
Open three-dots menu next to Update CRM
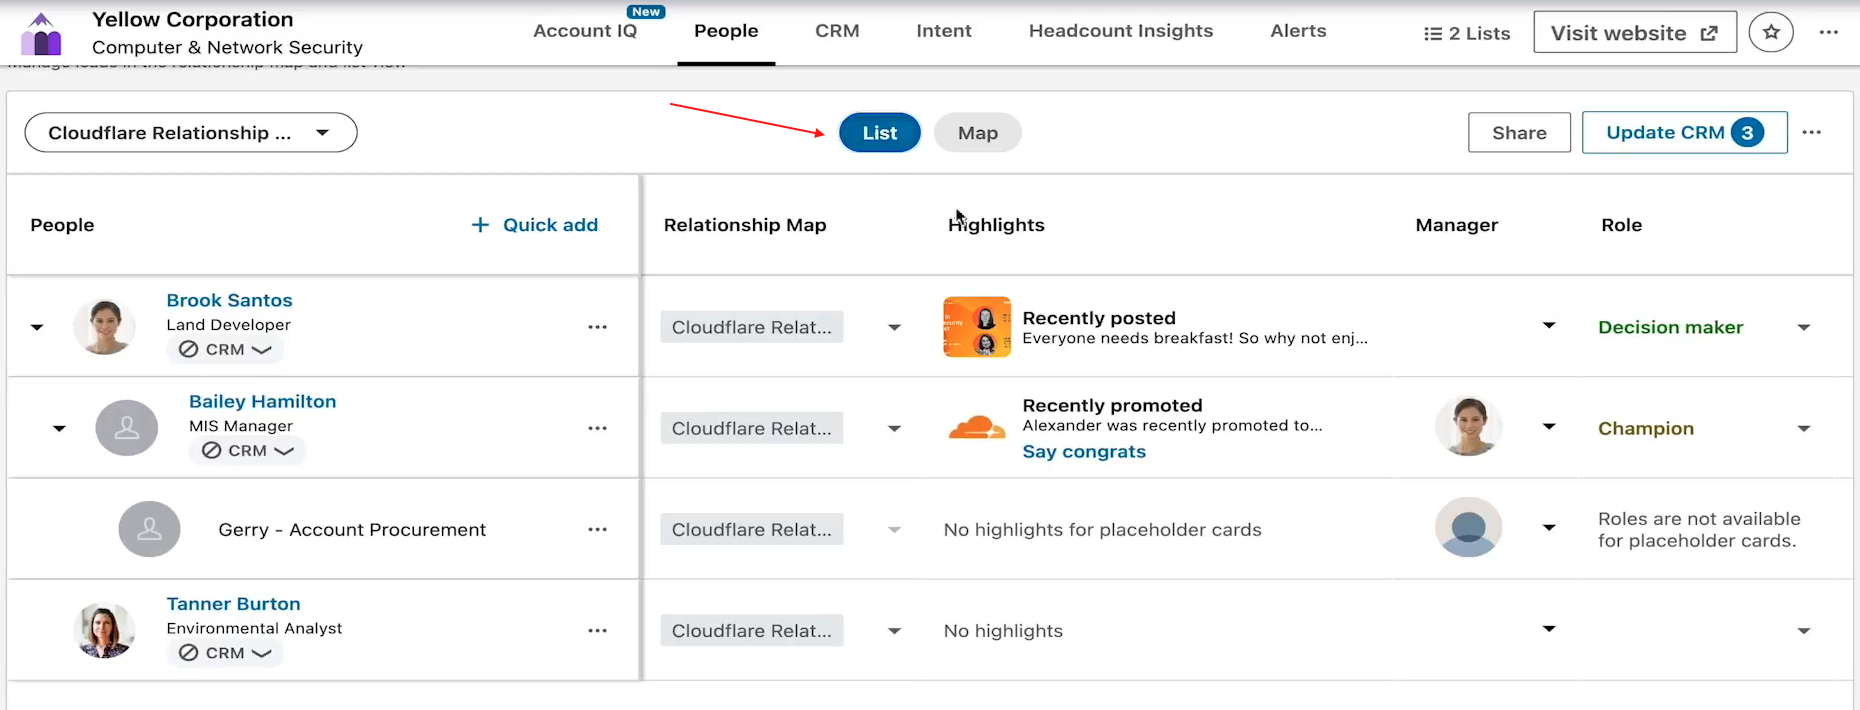click(1811, 133)
